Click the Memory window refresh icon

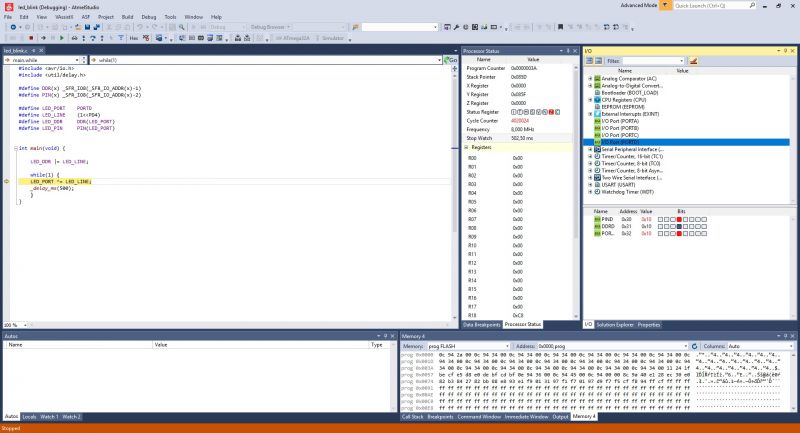click(x=694, y=346)
